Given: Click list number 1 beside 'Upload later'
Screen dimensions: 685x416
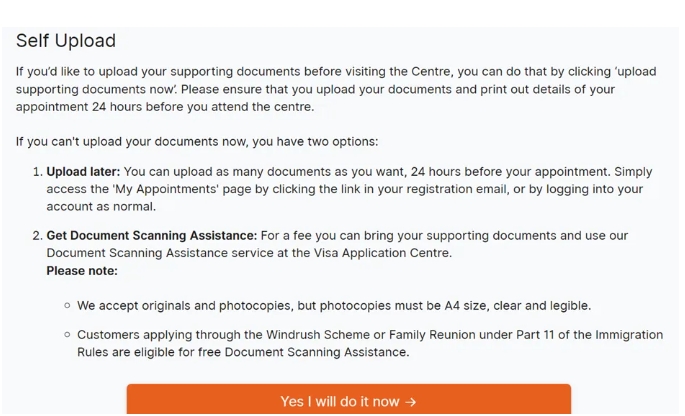Looking at the screenshot, I should 37,172.
